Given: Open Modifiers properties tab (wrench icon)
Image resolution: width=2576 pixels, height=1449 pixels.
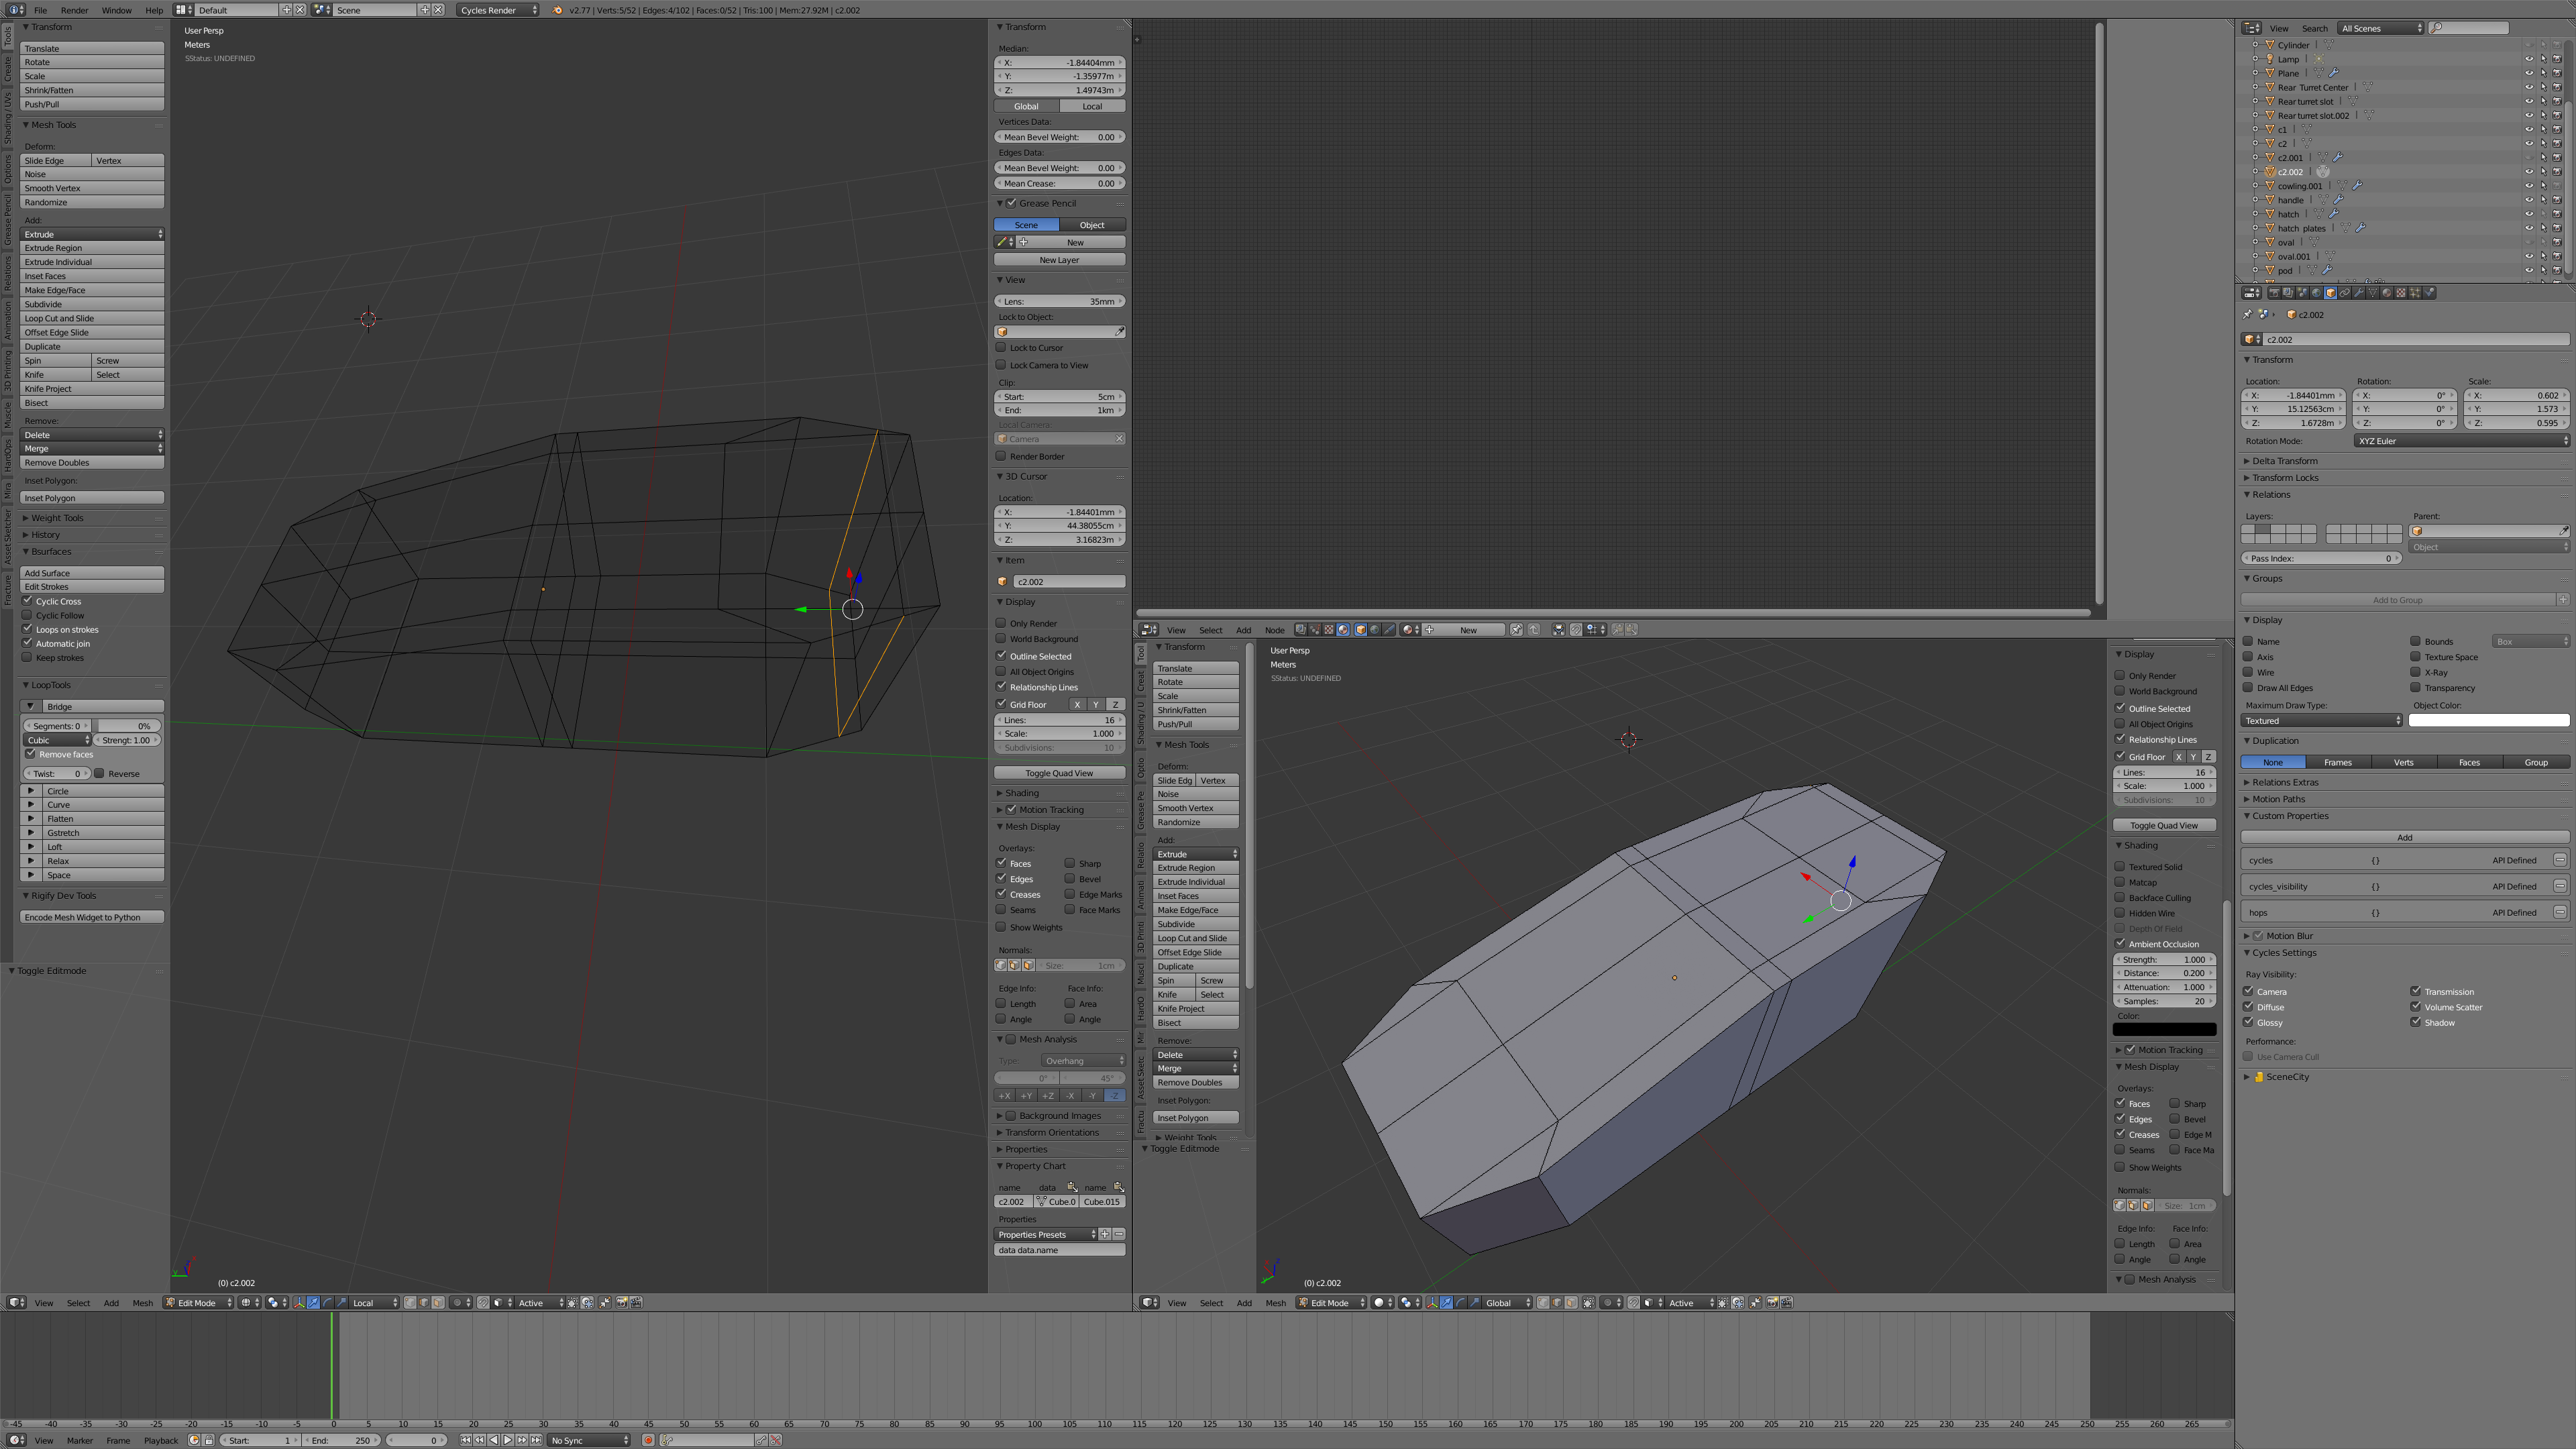Looking at the screenshot, I should point(2359,293).
